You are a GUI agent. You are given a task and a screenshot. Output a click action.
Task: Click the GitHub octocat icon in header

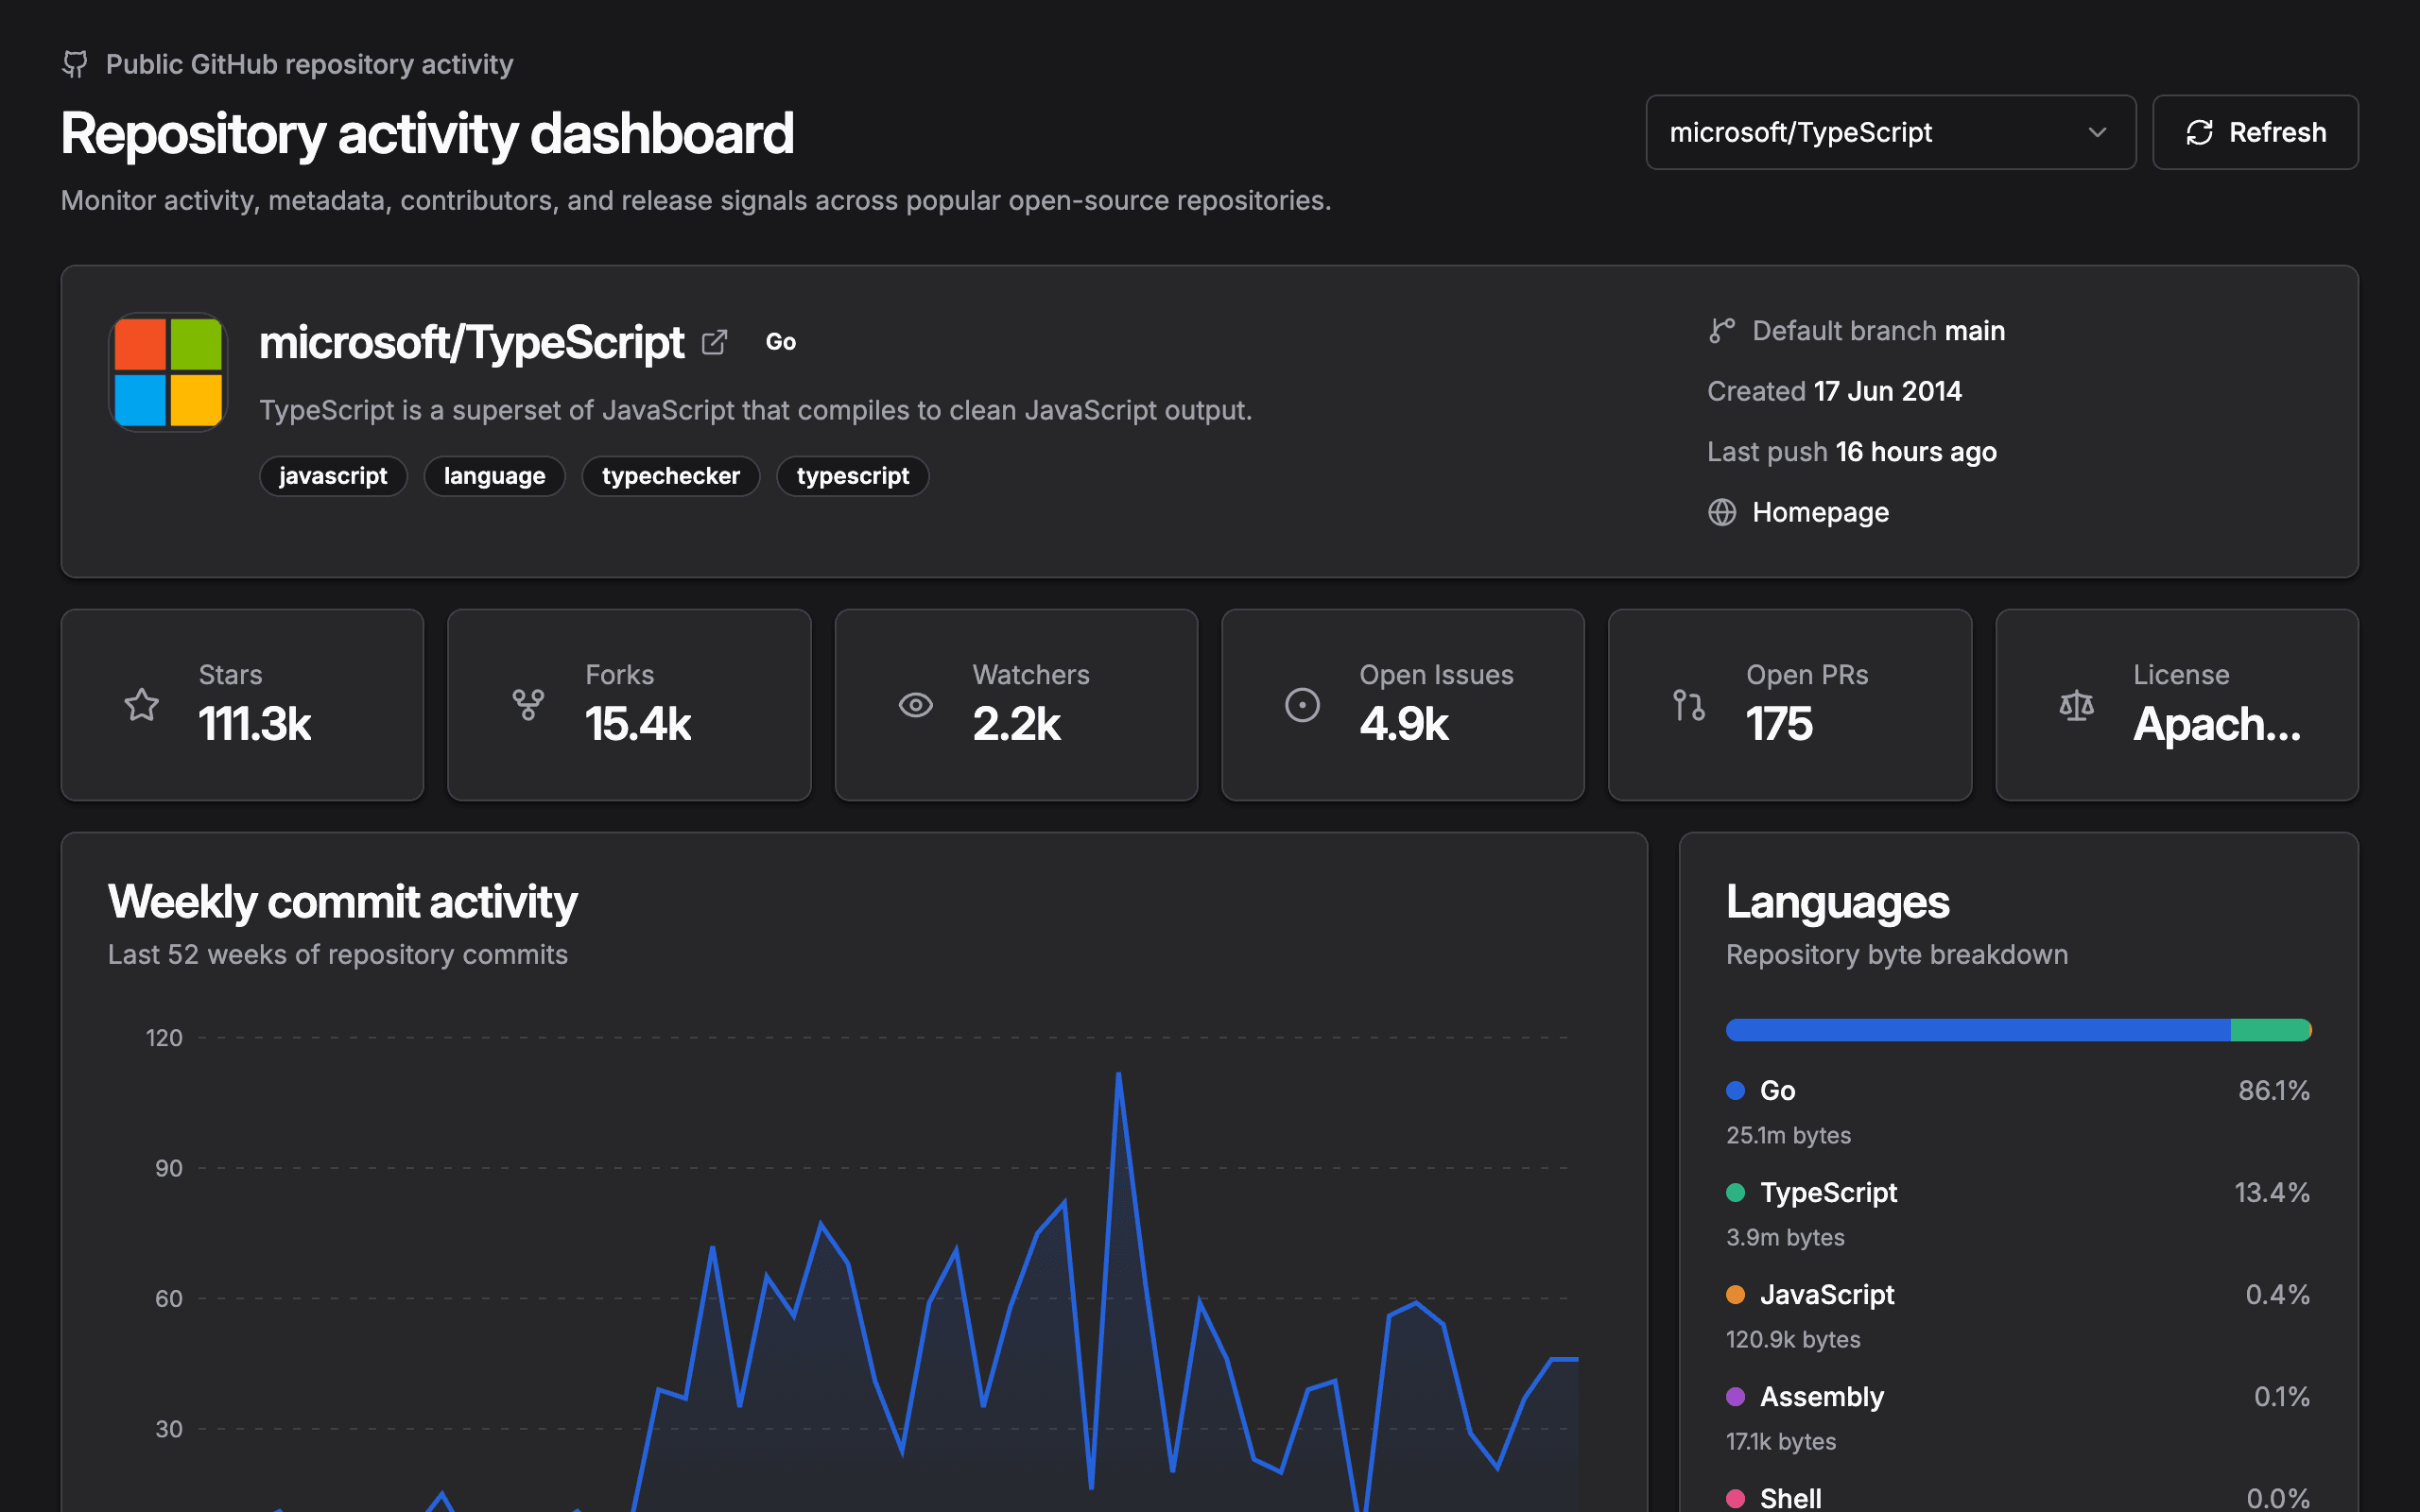point(75,64)
